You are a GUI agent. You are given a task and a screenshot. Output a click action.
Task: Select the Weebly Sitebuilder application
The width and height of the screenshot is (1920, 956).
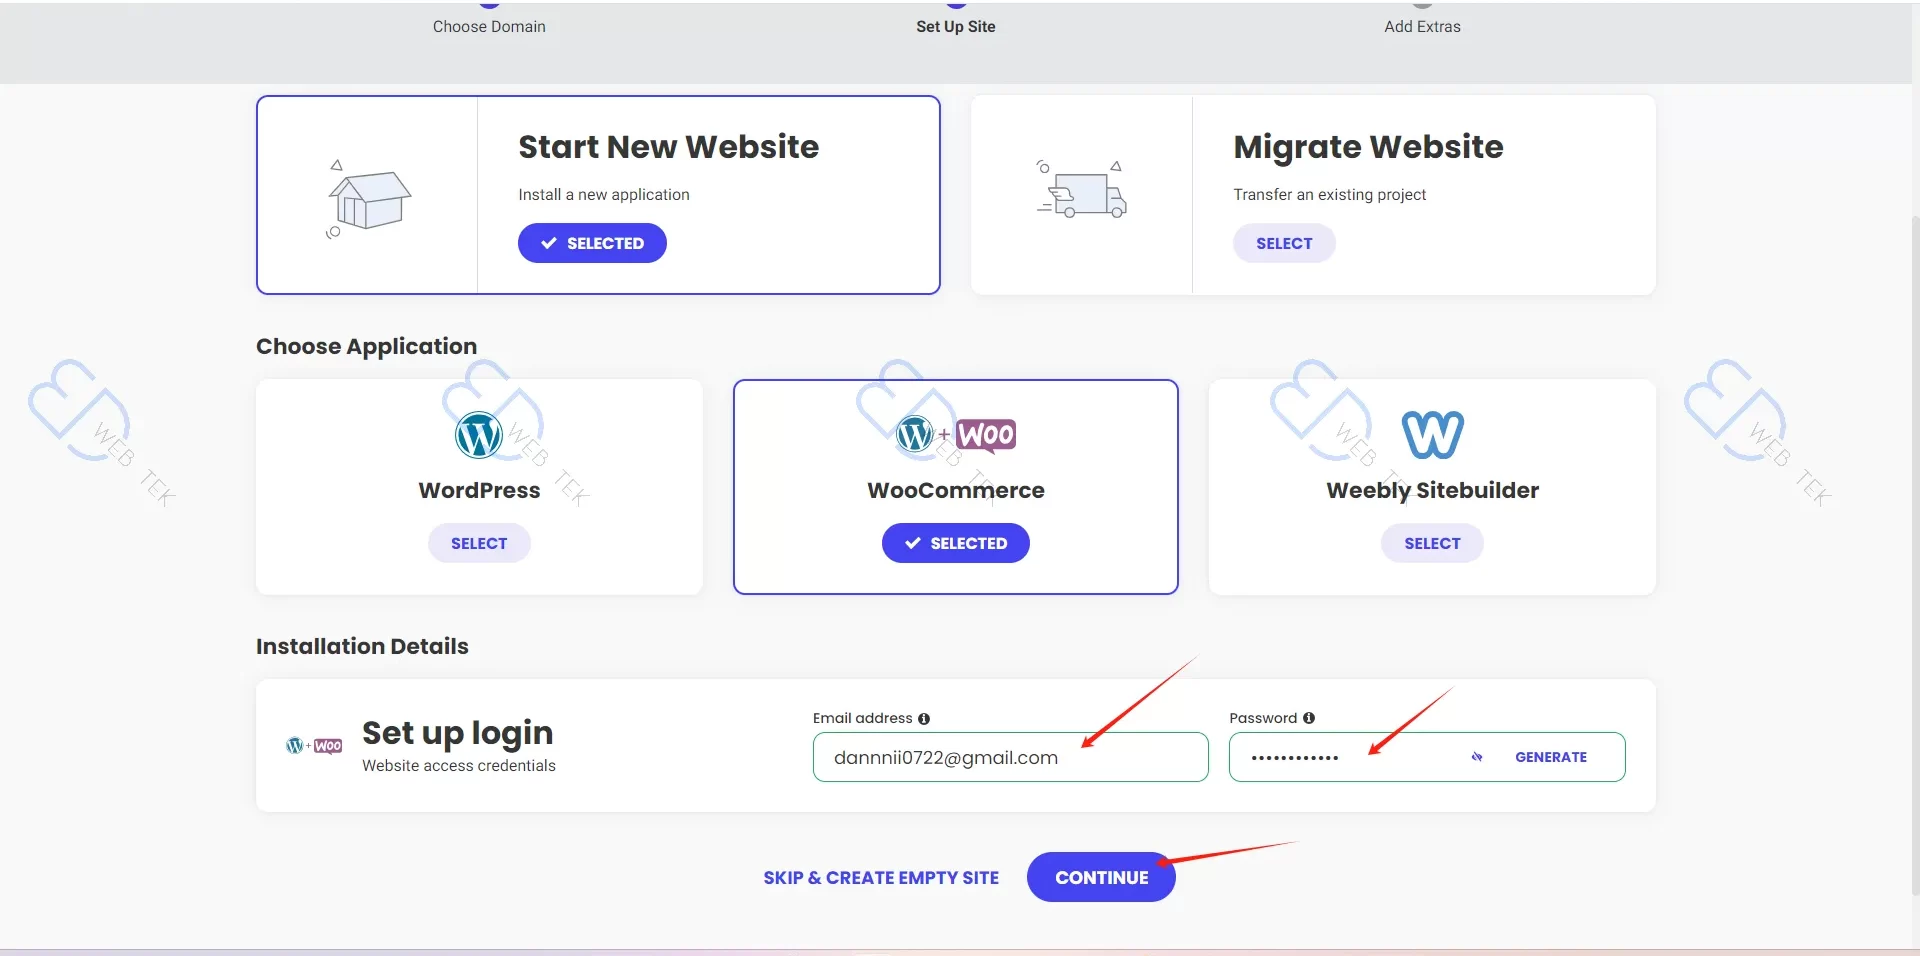[1432, 543]
